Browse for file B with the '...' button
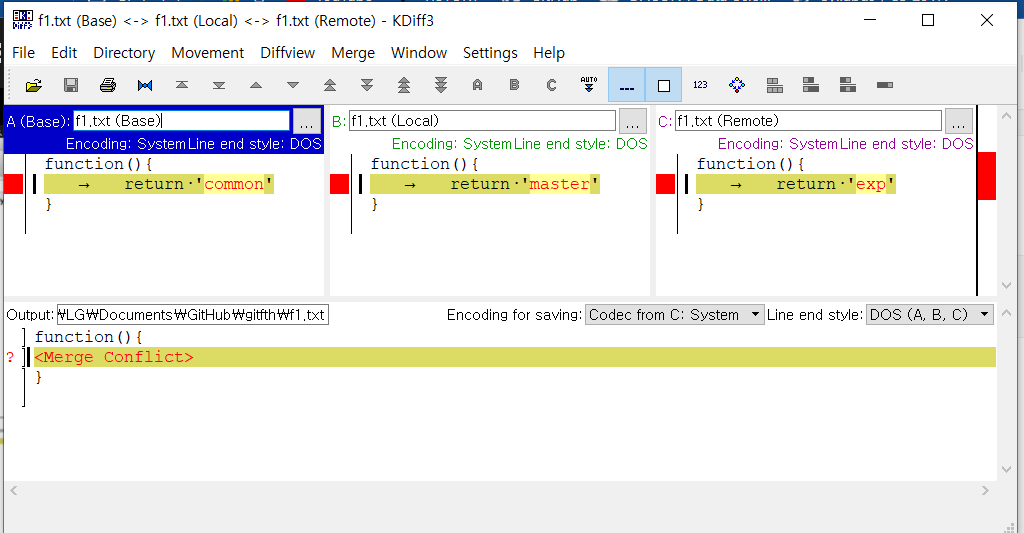 pyautogui.click(x=632, y=121)
